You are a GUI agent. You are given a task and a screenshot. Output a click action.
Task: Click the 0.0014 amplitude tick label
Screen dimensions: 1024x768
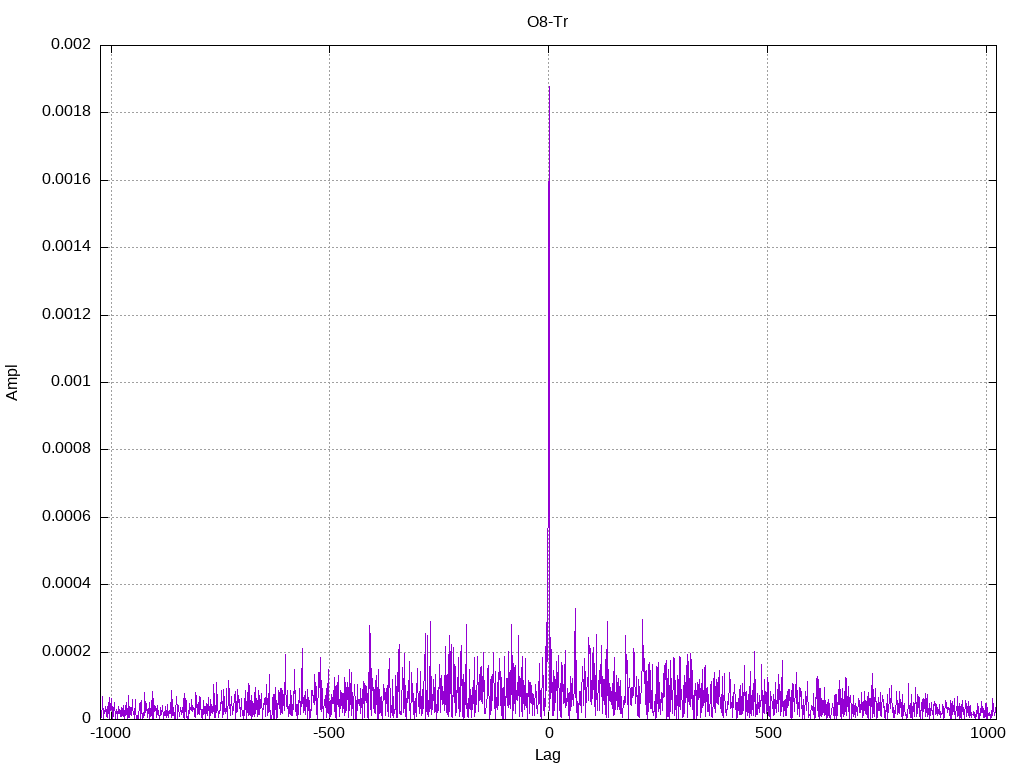click(x=66, y=247)
